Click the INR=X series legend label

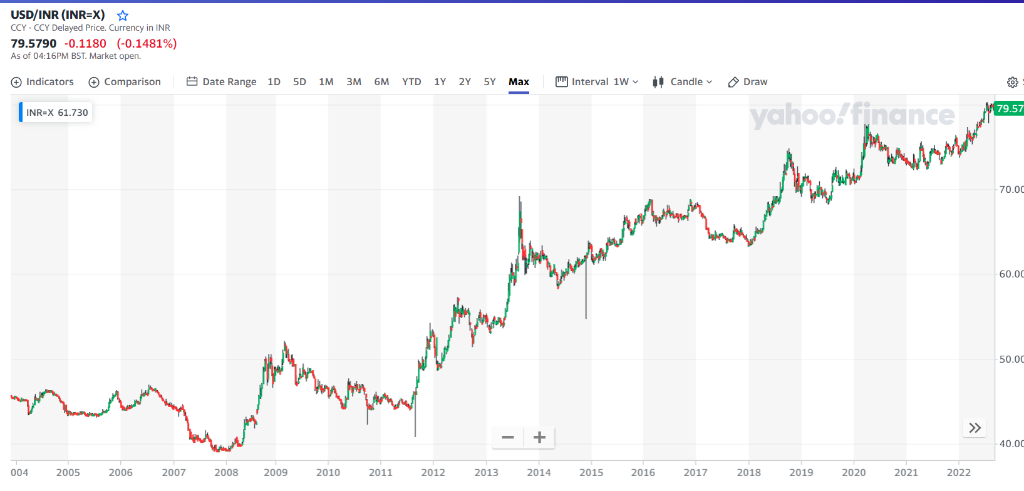coord(57,113)
